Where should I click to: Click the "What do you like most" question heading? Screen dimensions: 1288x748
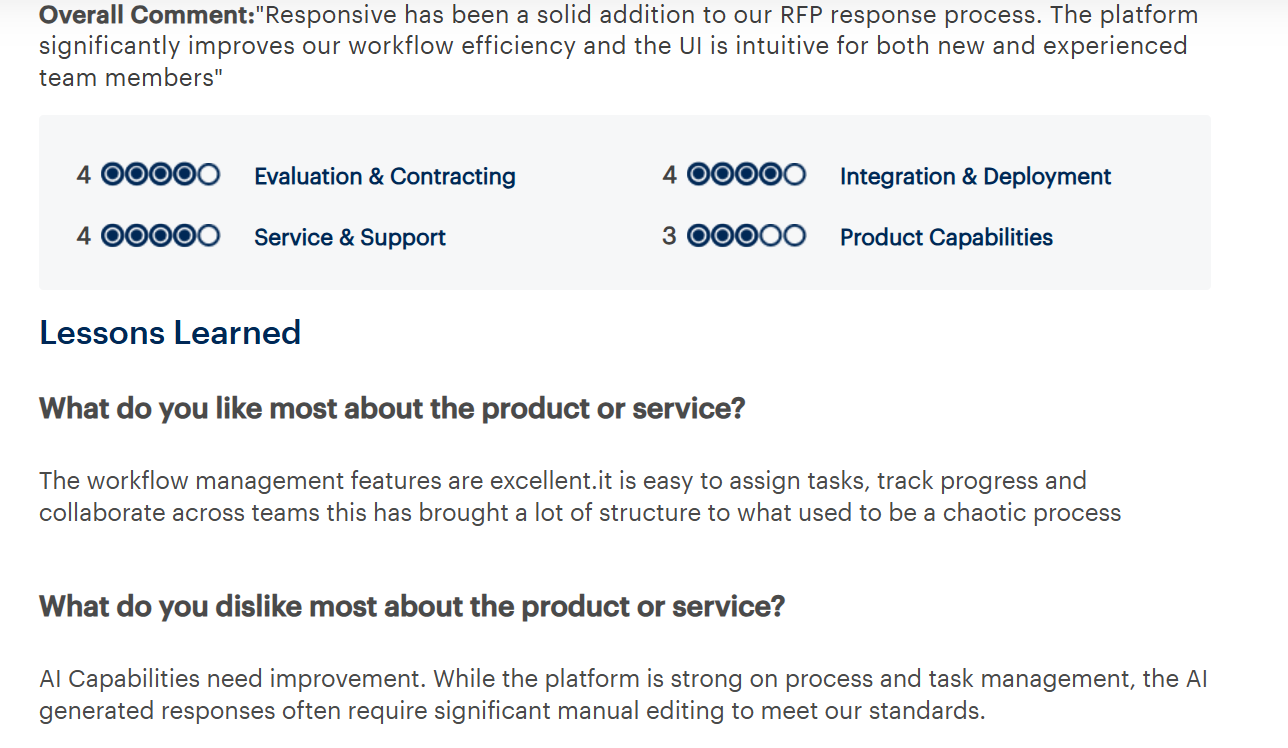click(x=392, y=409)
